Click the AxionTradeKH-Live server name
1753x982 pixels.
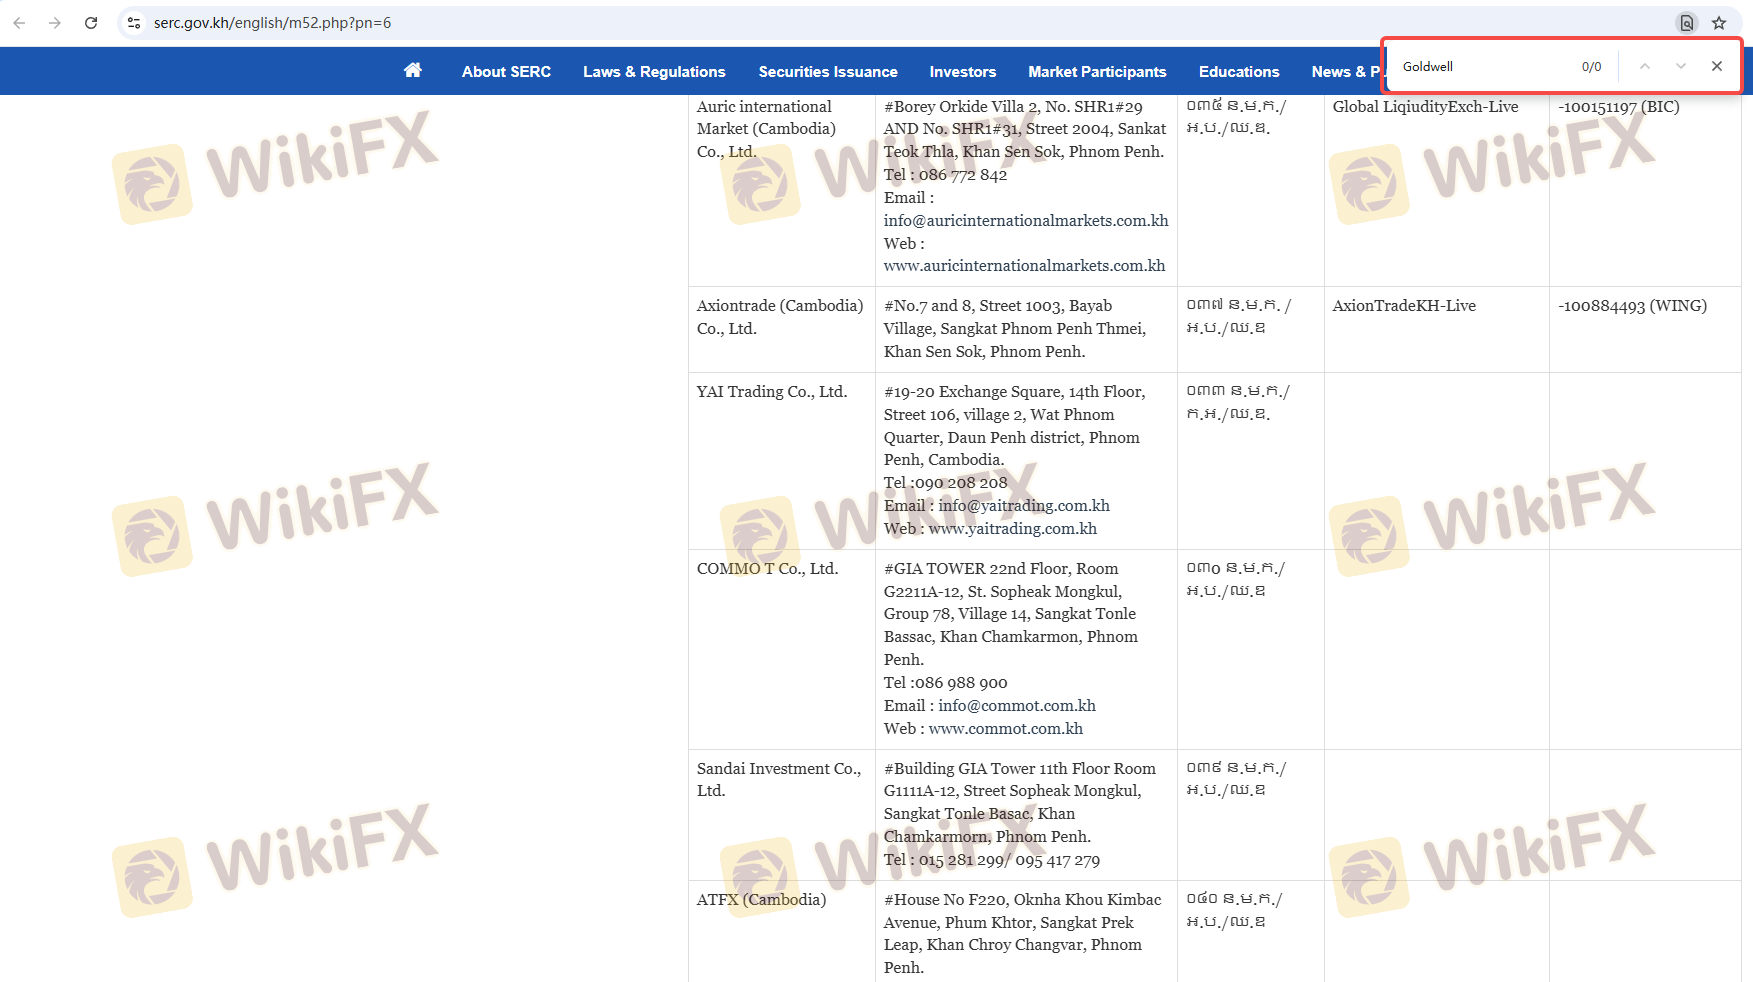tap(1404, 306)
